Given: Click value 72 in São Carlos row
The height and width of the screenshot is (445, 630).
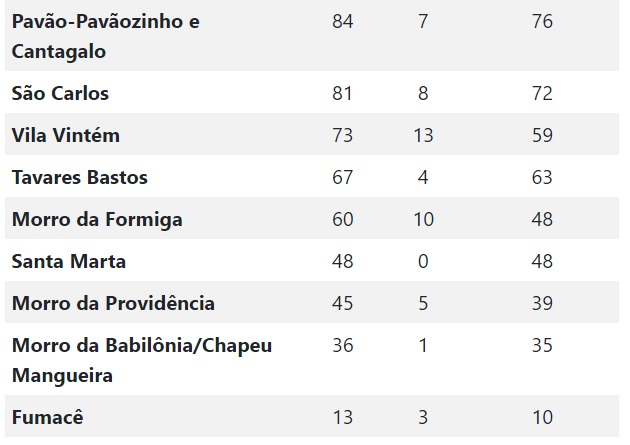Looking at the screenshot, I should tap(542, 94).
